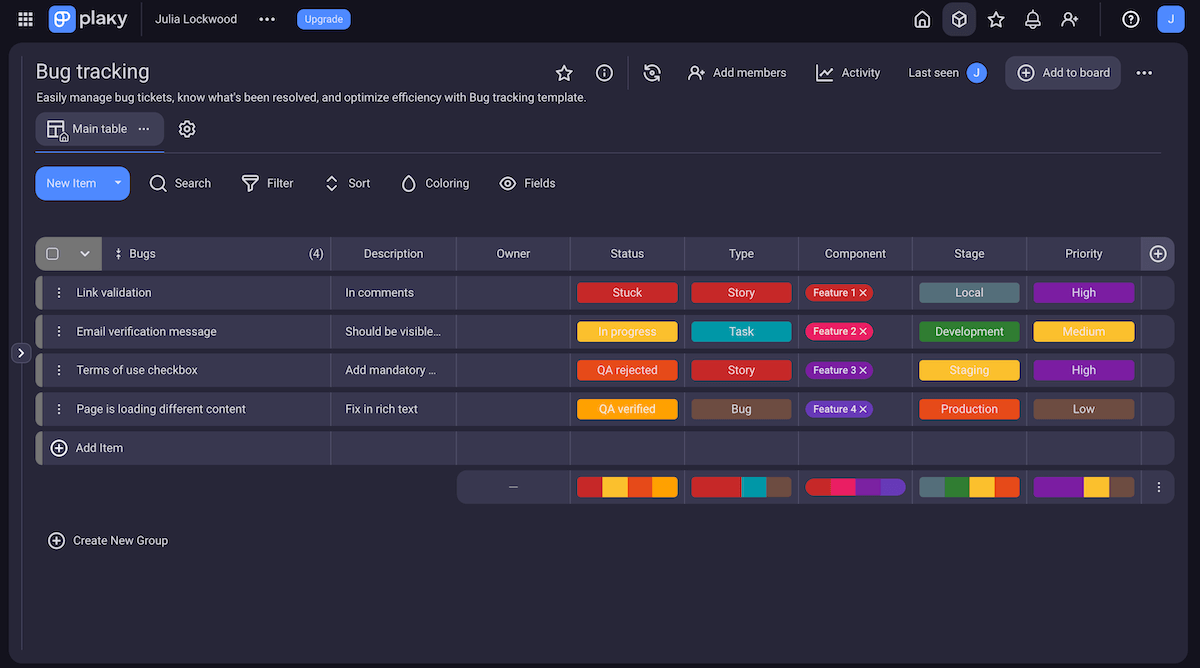Click the invite user icon in the header
The height and width of the screenshot is (668, 1200).
(x=1070, y=19)
